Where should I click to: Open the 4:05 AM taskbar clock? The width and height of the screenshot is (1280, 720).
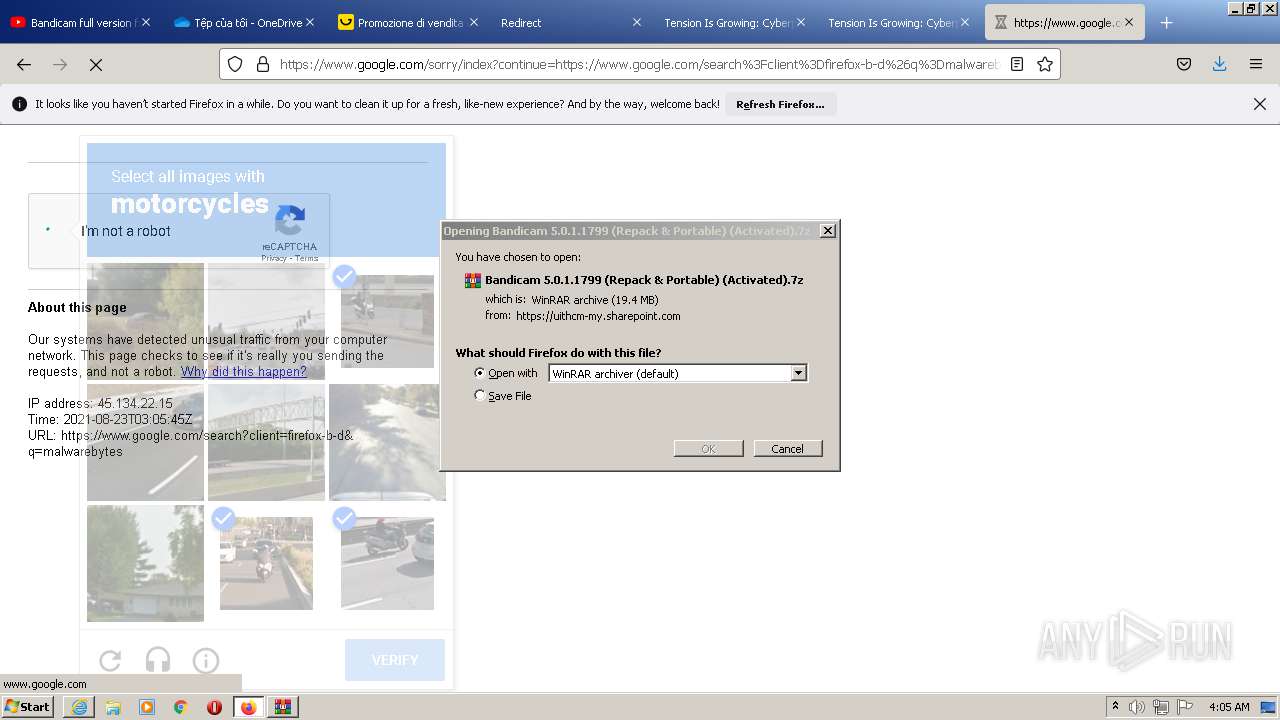coord(1229,707)
